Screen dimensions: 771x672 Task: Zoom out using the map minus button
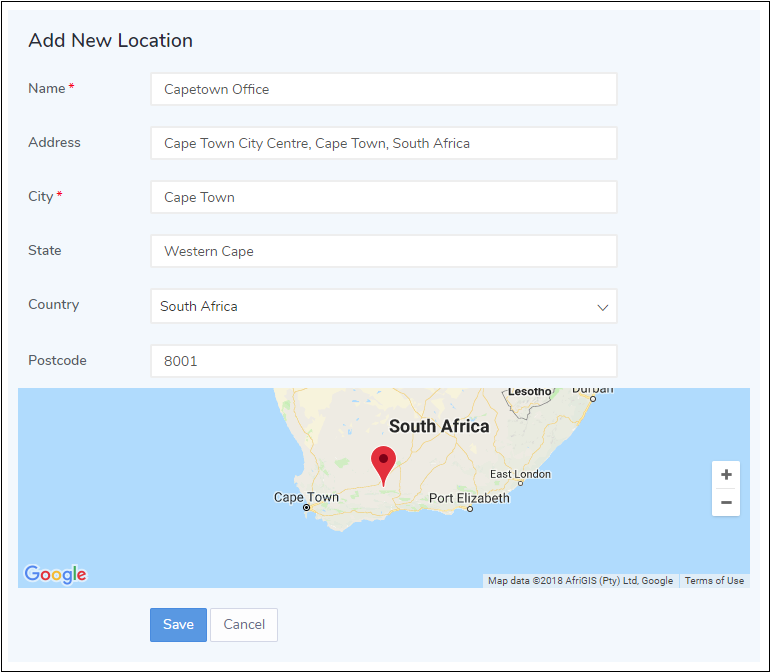(x=726, y=502)
